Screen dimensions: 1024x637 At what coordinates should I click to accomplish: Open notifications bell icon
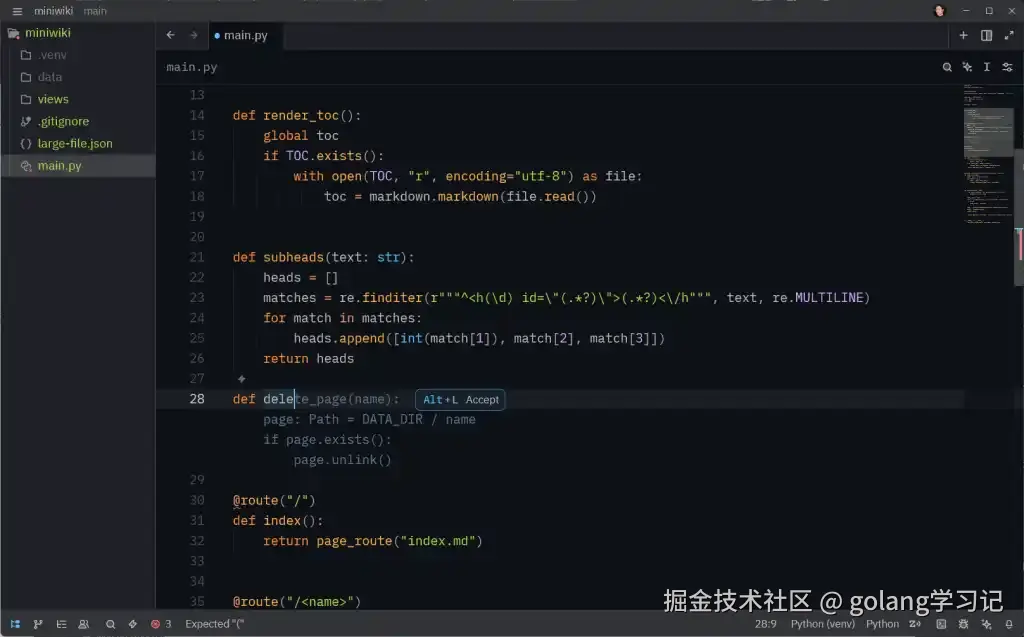[x=1008, y=624]
